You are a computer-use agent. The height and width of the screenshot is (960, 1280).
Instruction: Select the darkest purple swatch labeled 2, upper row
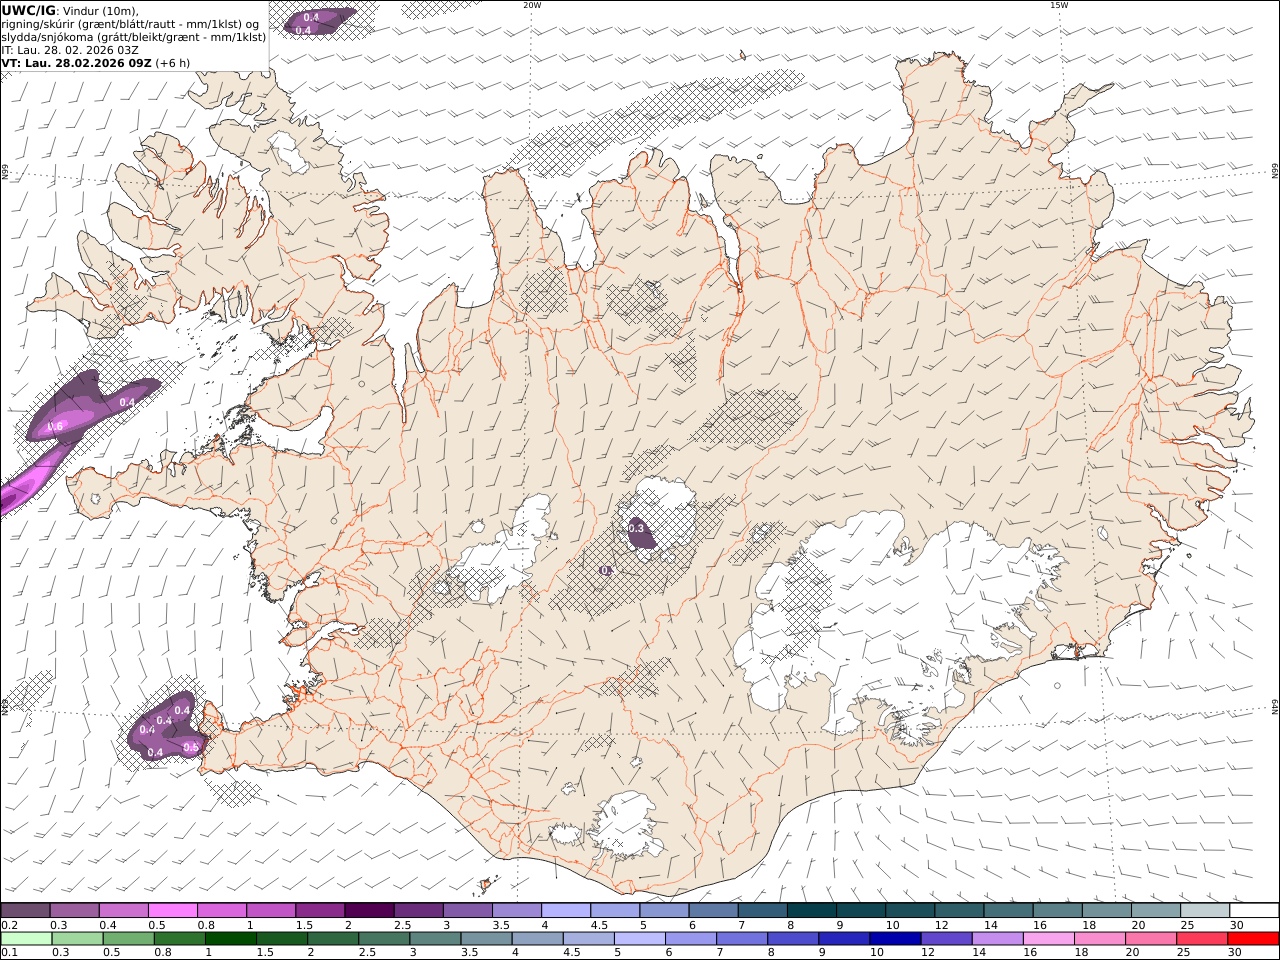coord(369,911)
